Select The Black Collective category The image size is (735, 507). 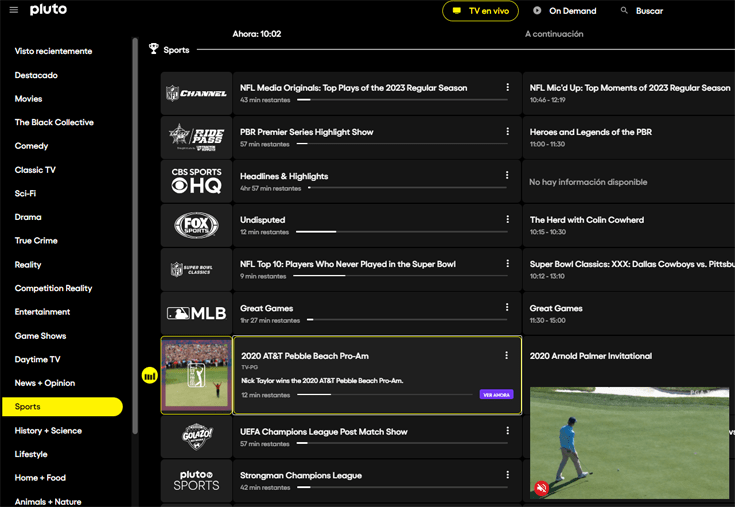pos(54,122)
